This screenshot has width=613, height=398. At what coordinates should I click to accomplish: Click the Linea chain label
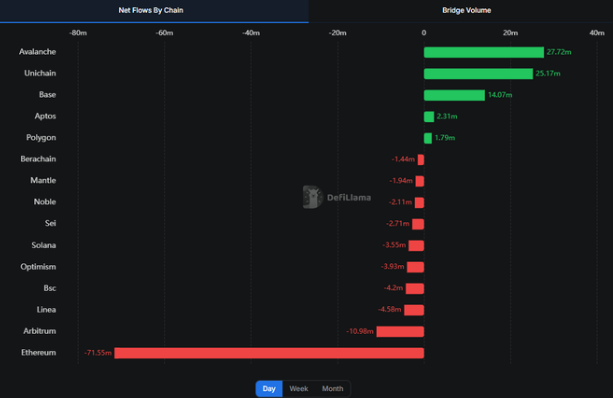pyautogui.click(x=46, y=310)
